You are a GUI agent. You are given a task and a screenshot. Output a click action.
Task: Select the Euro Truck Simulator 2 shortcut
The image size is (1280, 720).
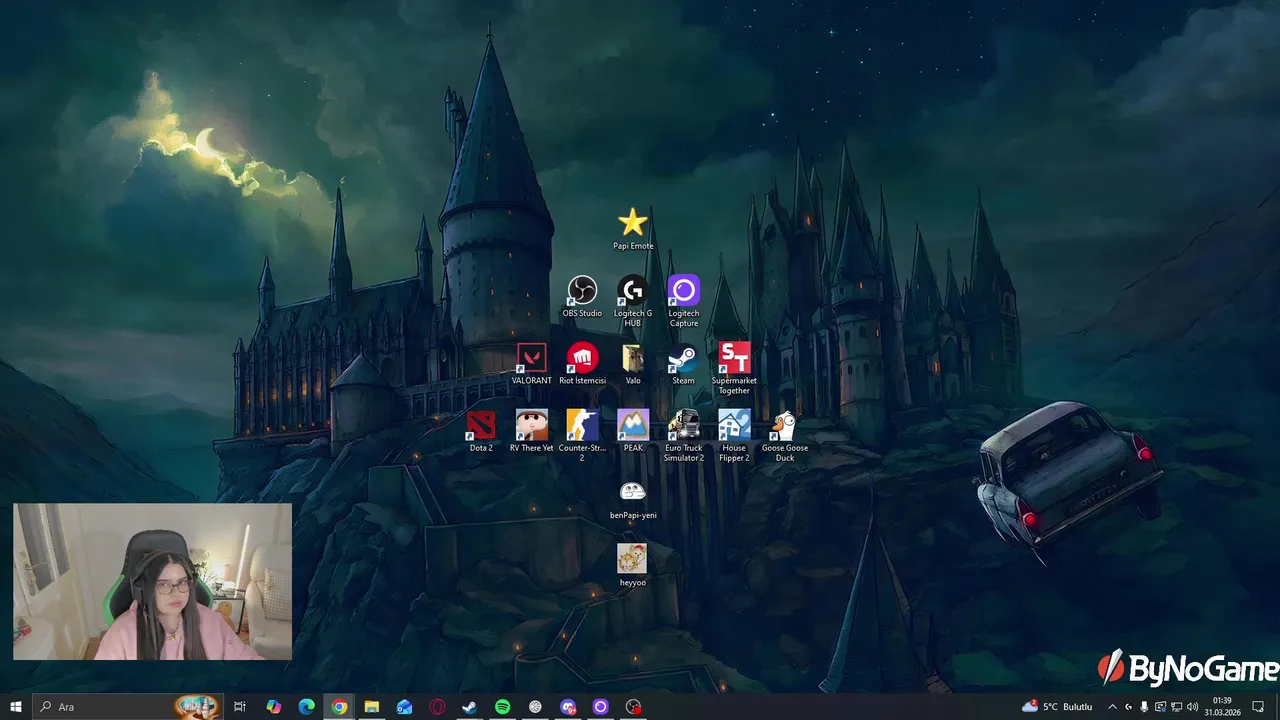(x=684, y=435)
